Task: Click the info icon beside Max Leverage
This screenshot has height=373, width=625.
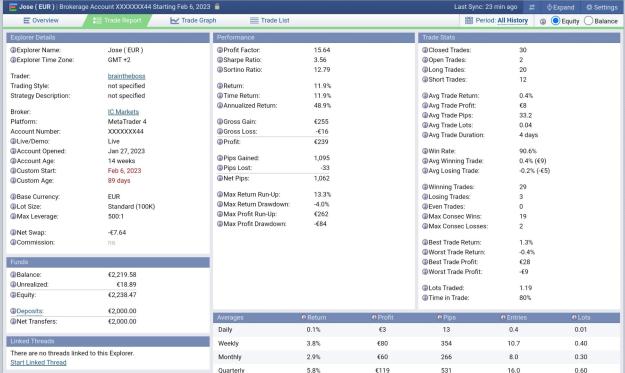Action: coord(13,216)
